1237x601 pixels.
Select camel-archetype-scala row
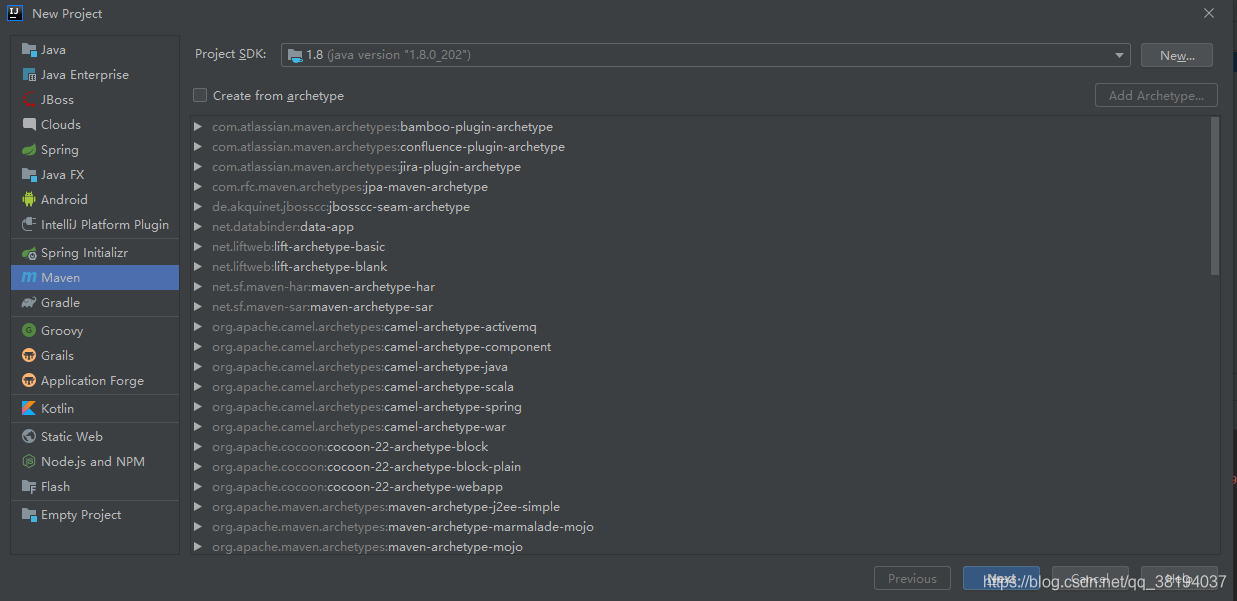700,387
